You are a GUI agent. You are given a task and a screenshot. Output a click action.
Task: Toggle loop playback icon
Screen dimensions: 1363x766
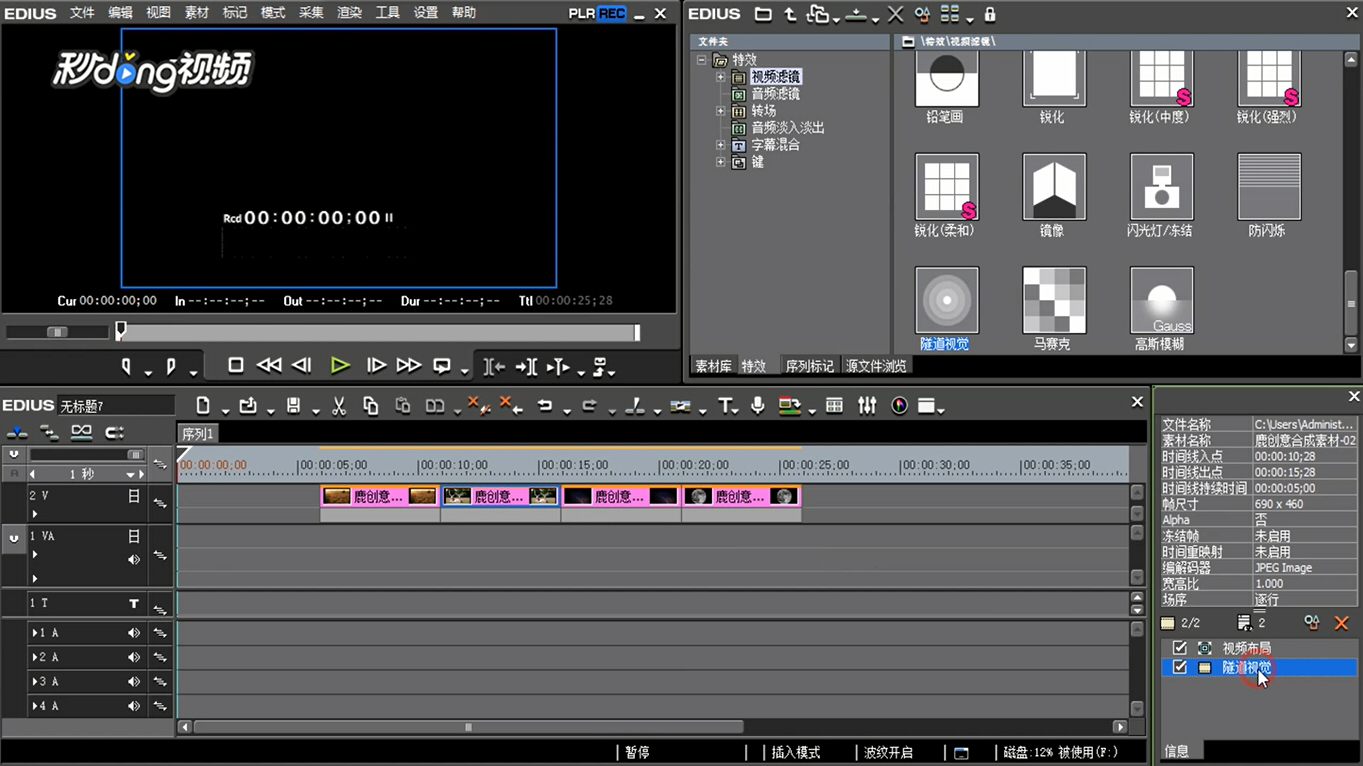pyautogui.click(x=442, y=366)
